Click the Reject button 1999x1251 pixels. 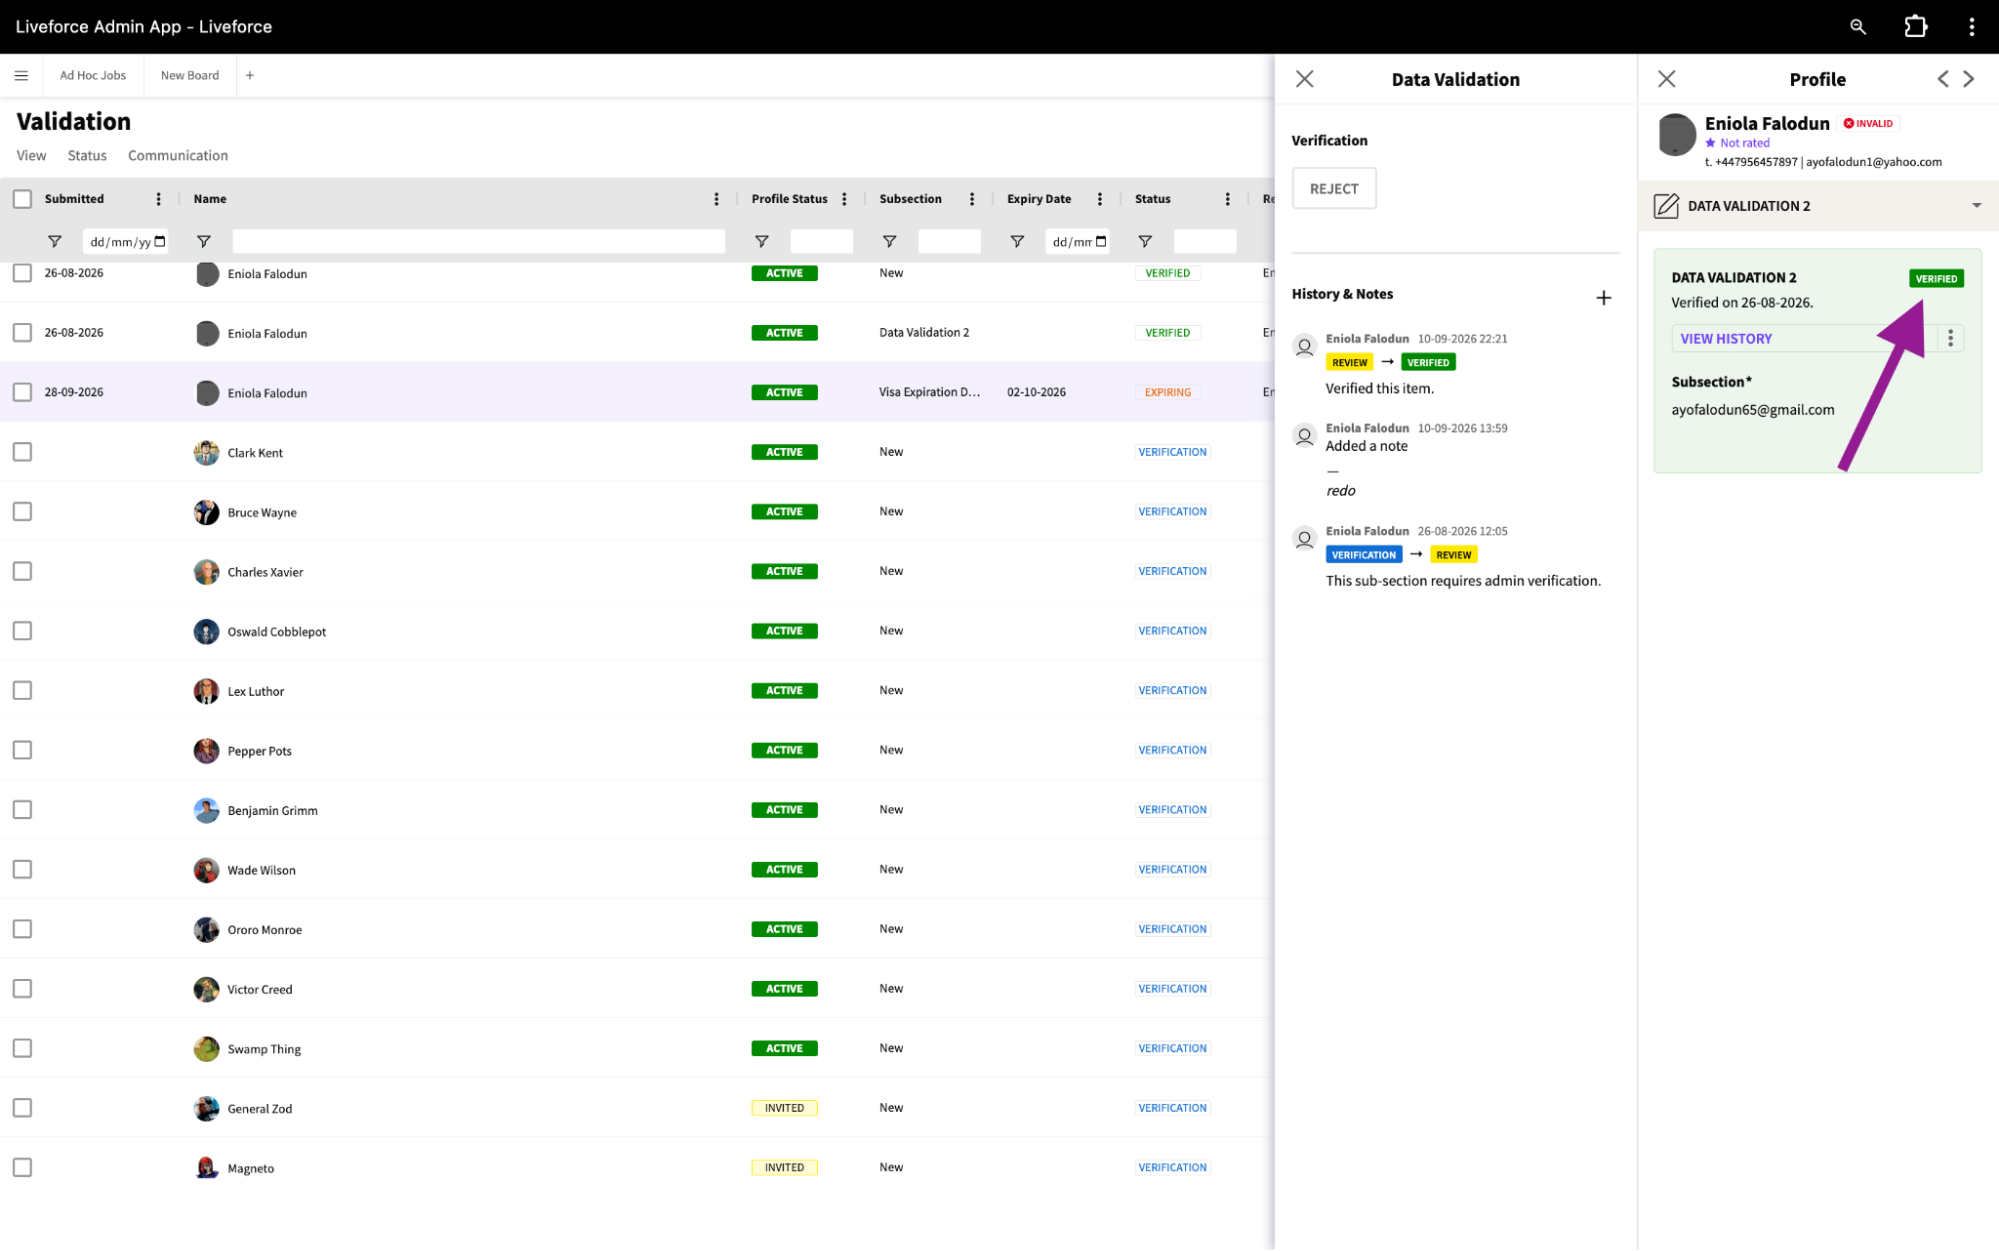coord(1333,188)
